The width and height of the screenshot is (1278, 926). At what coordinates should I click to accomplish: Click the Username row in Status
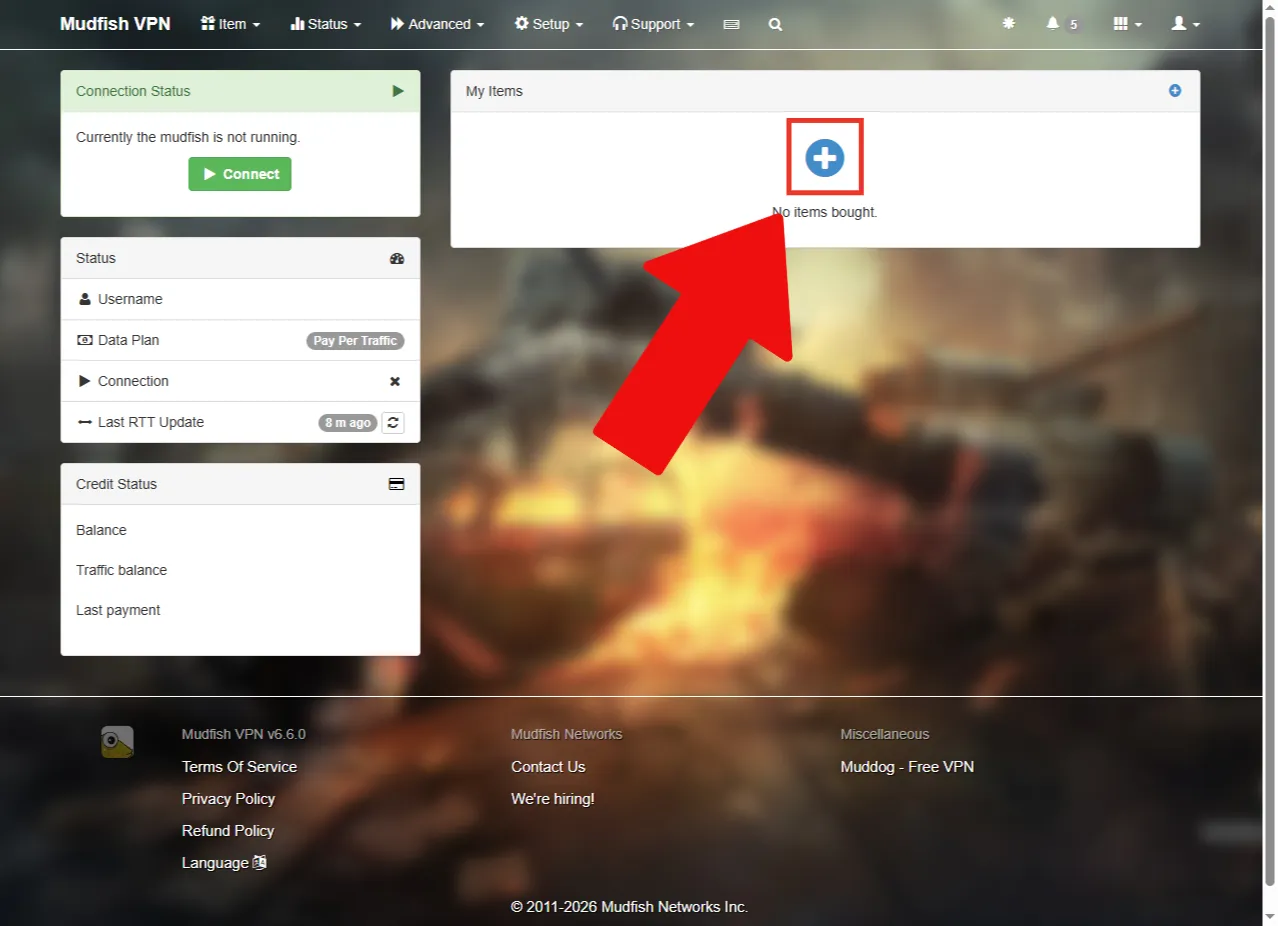click(240, 299)
